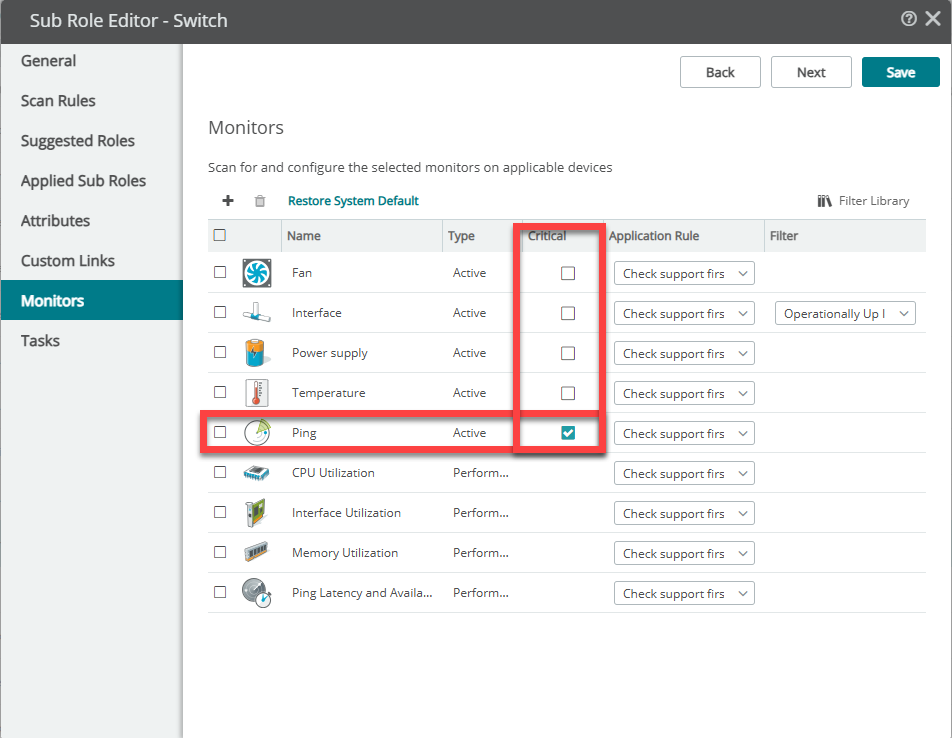Image resolution: width=952 pixels, height=738 pixels.
Task: Open Application Rule dropdown for Memory Utilization
Action: tap(684, 554)
